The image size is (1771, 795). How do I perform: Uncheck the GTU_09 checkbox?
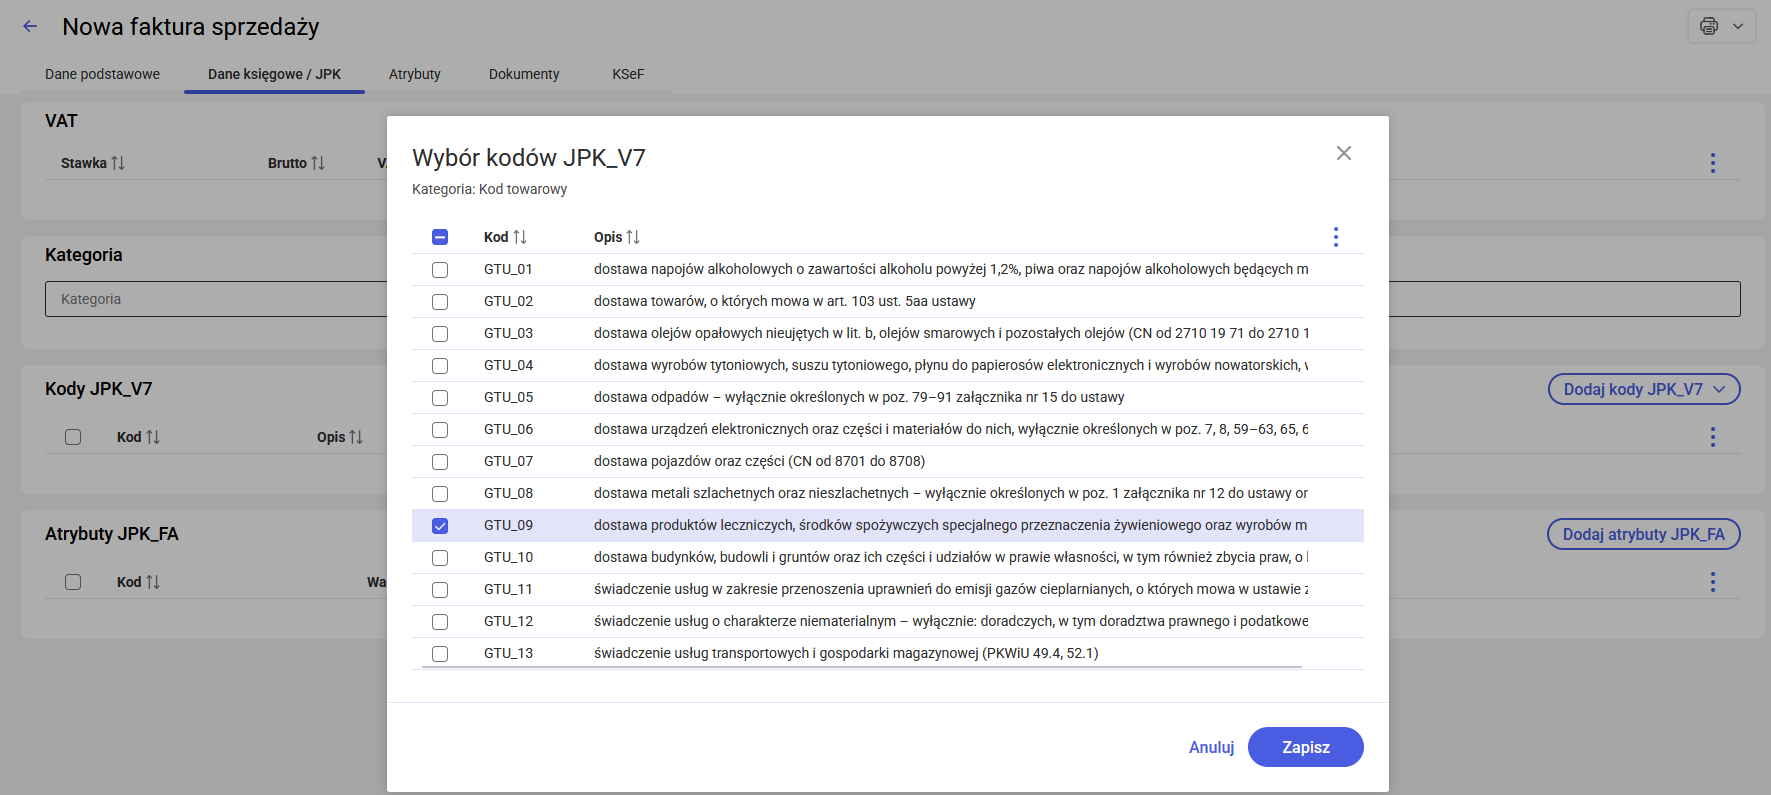point(440,526)
